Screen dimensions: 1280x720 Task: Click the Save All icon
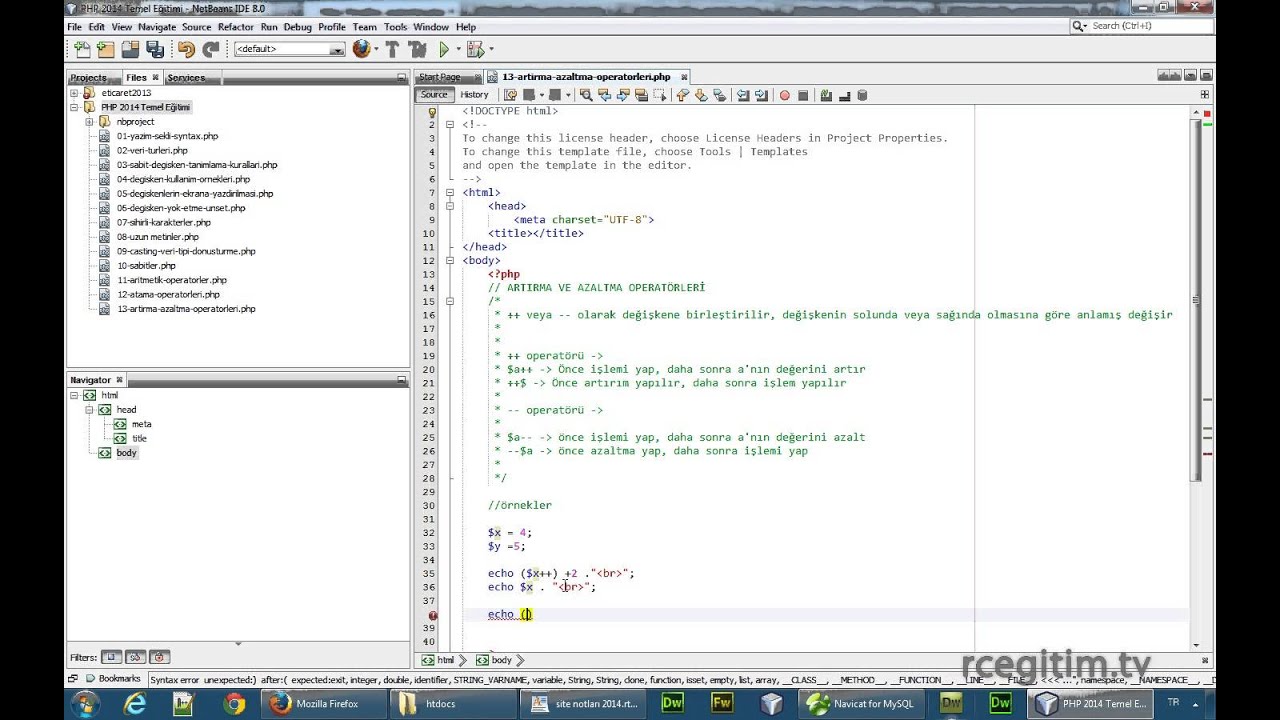click(155, 49)
